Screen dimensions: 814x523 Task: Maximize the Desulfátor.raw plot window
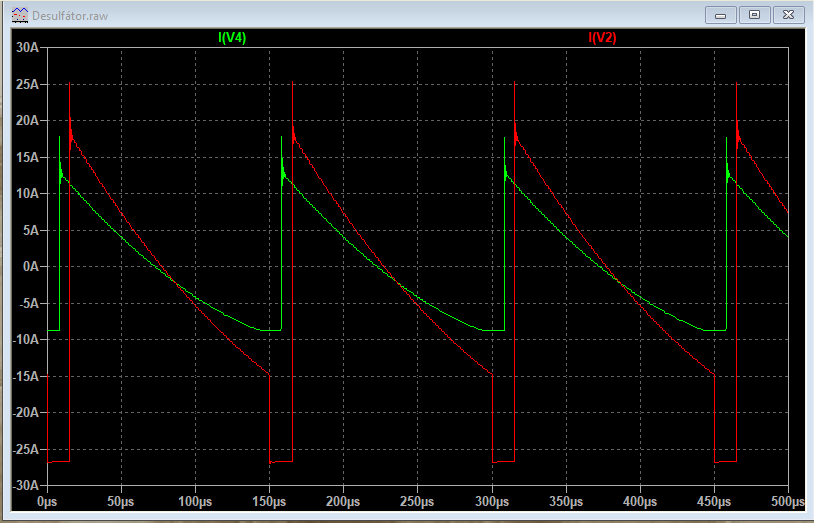(x=754, y=15)
